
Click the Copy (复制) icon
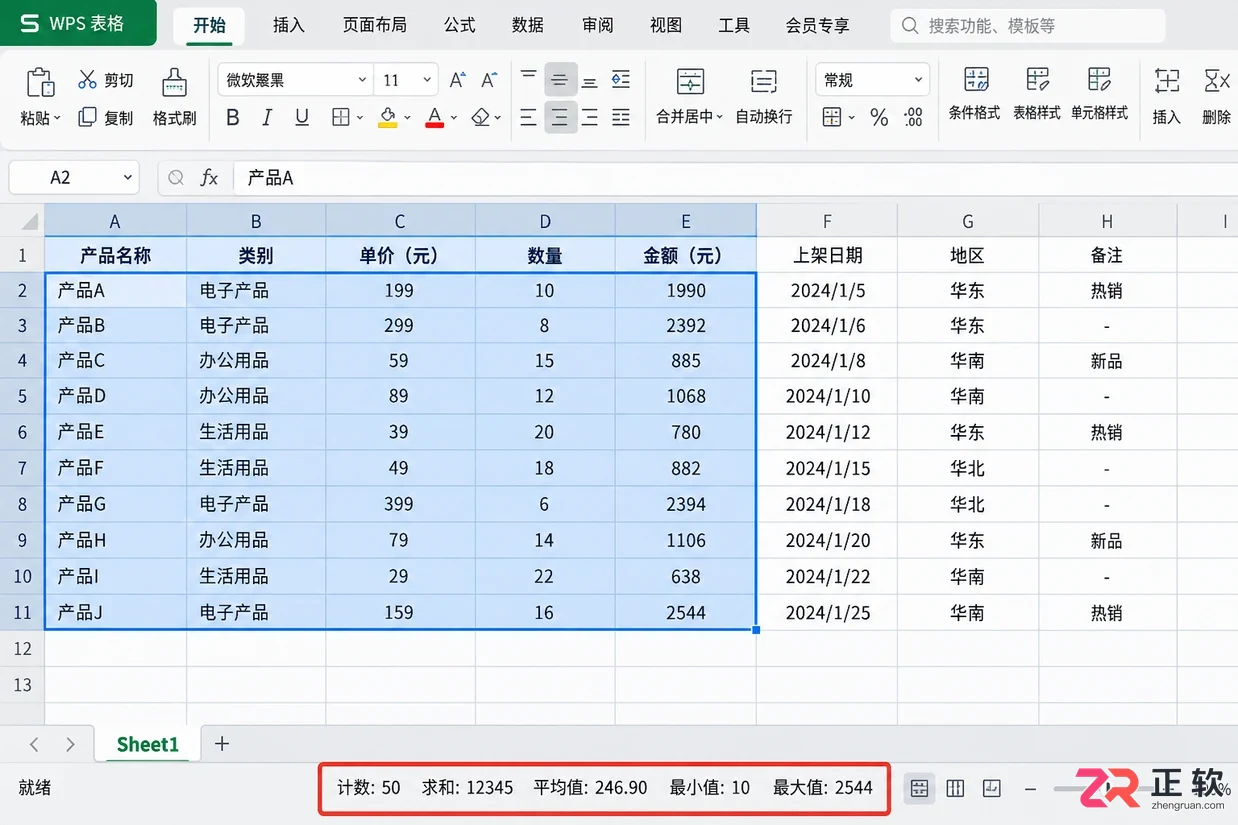(x=87, y=117)
